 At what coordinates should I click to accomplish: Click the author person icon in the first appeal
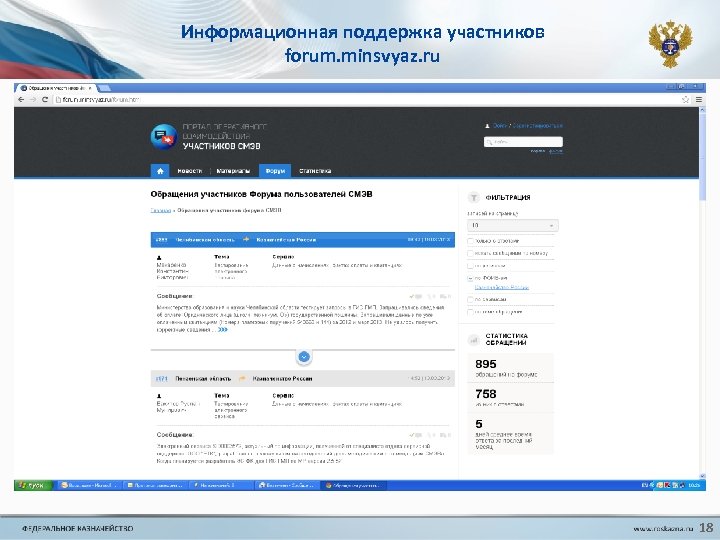159,258
